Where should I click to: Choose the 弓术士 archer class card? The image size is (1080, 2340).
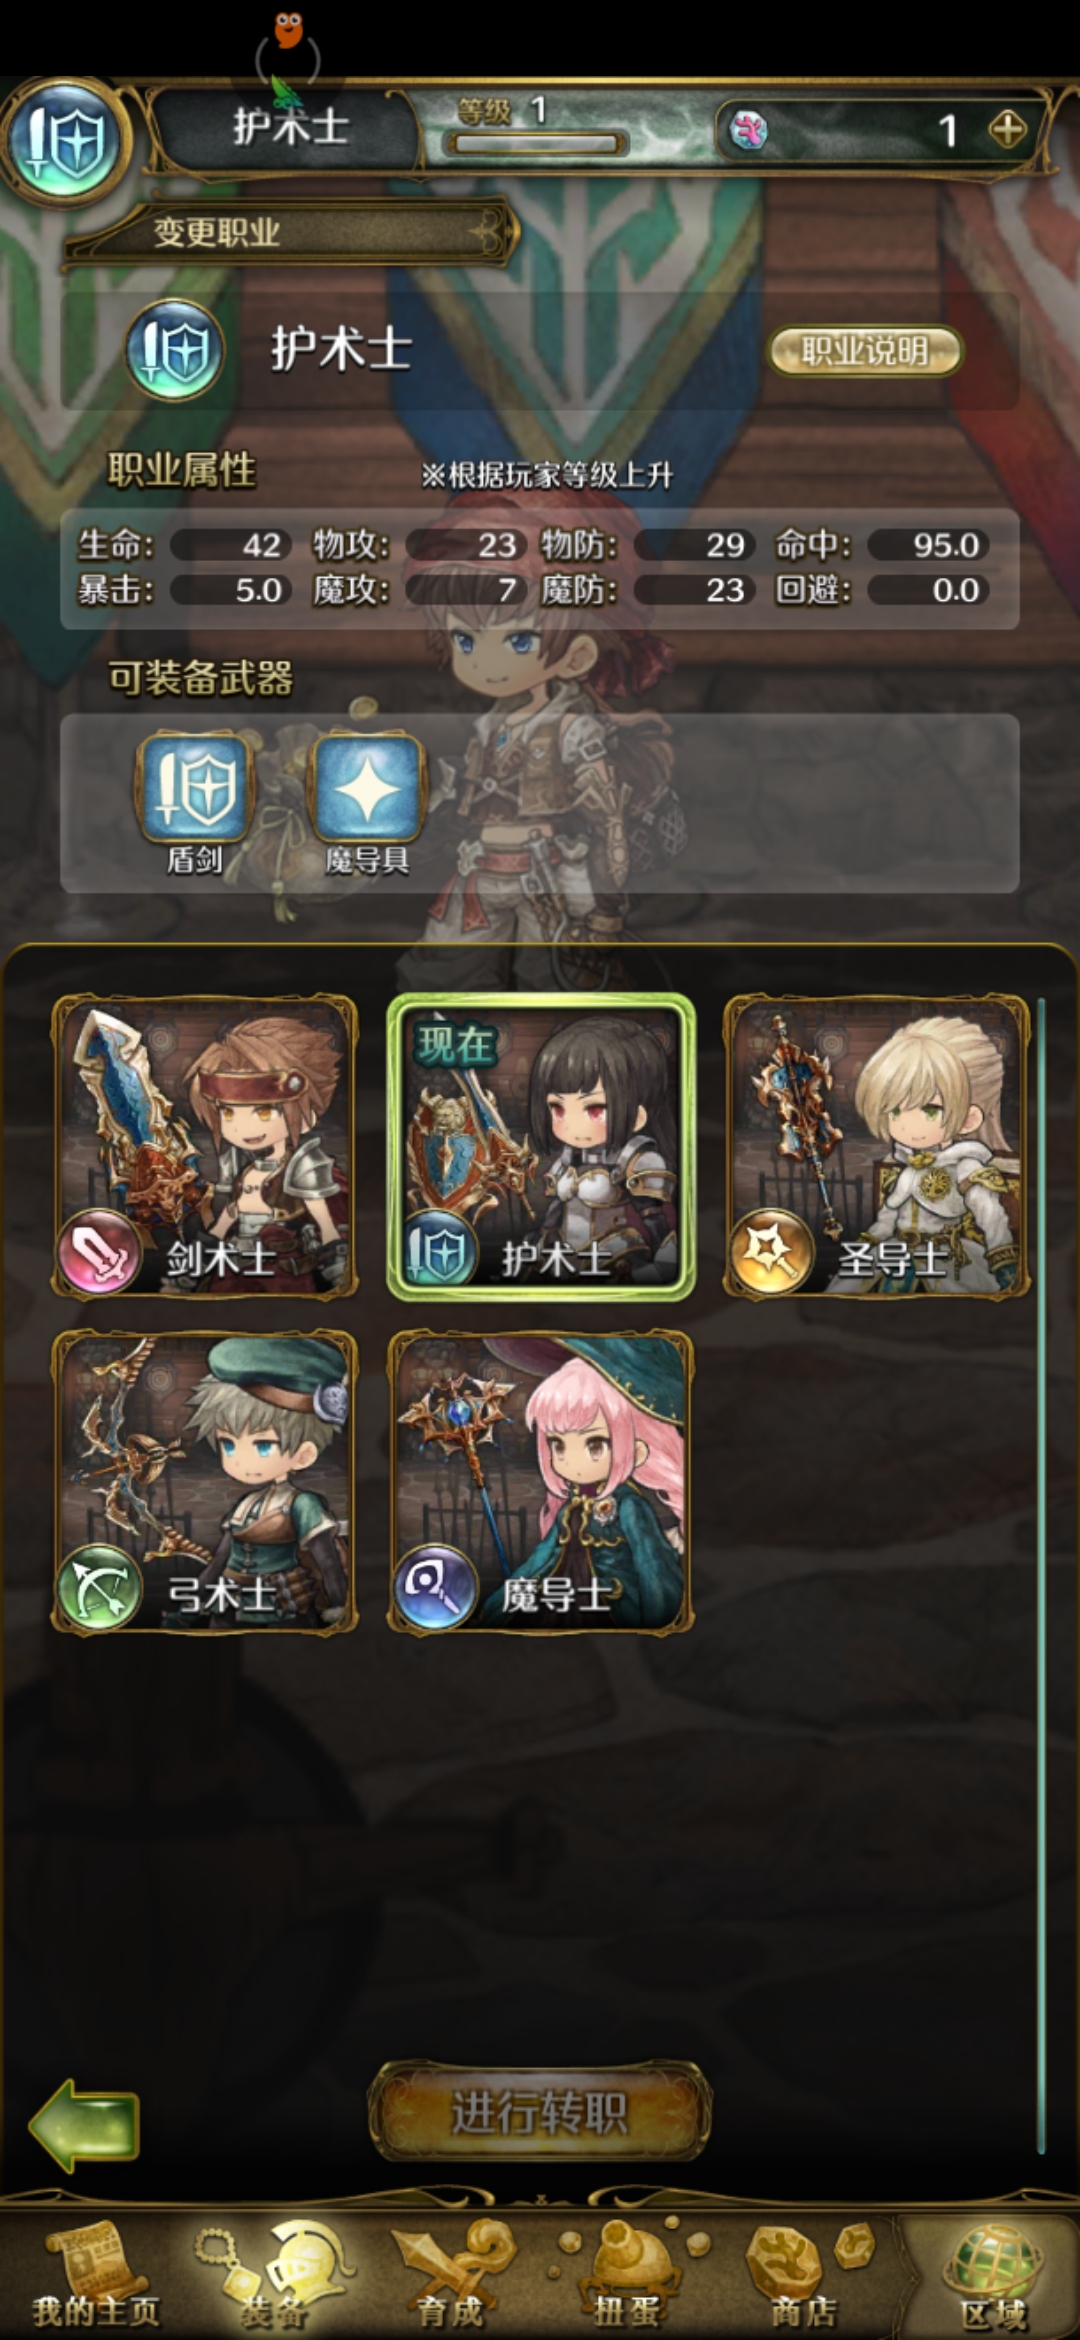pyautogui.click(x=205, y=1482)
